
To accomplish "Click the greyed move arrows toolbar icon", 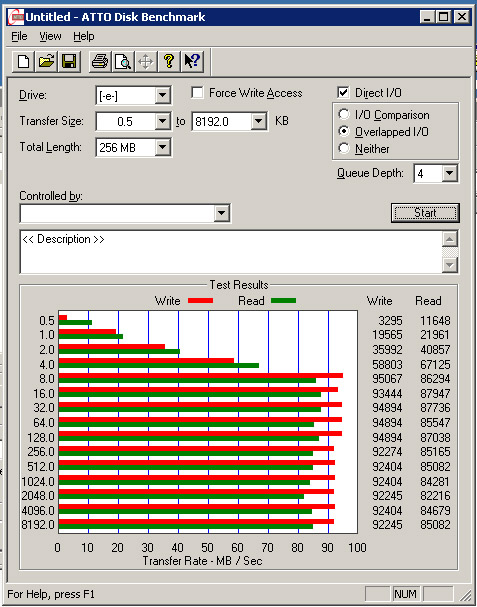I will pyautogui.click(x=146, y=62).
